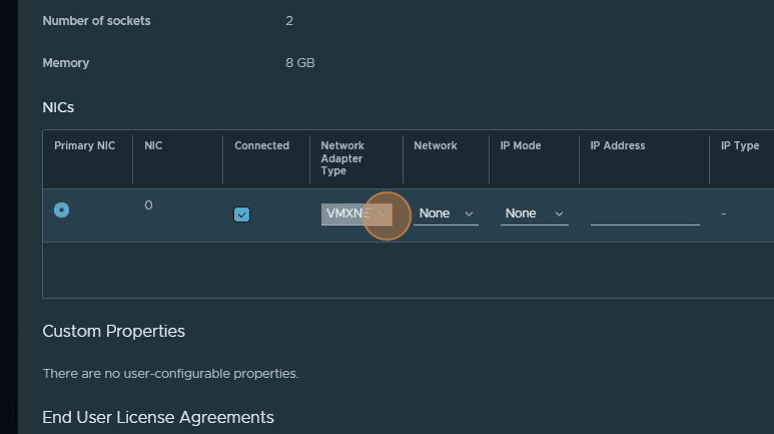Click the Number of sockets label

tap(96, 21)
